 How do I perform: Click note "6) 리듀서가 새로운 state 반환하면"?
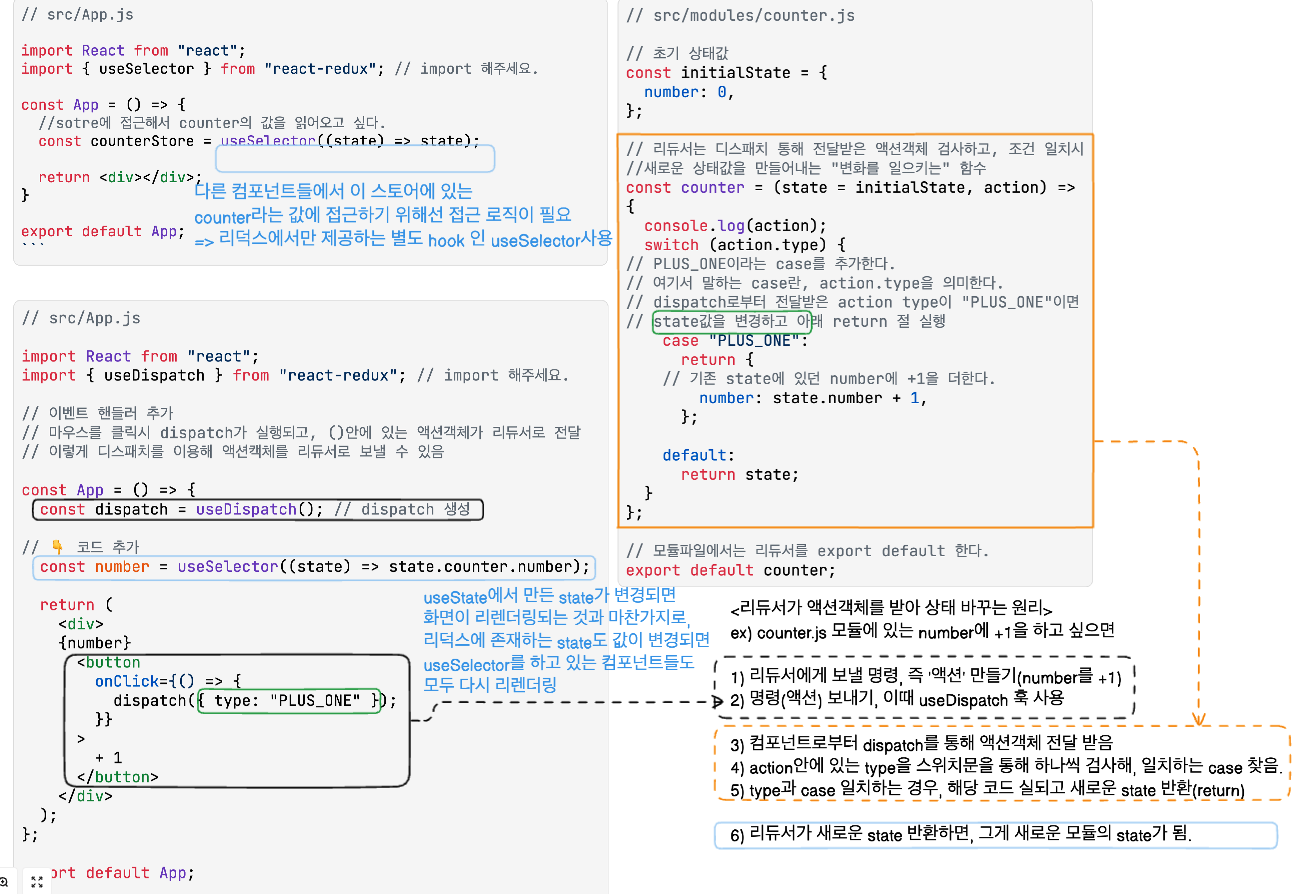[961, 833]
